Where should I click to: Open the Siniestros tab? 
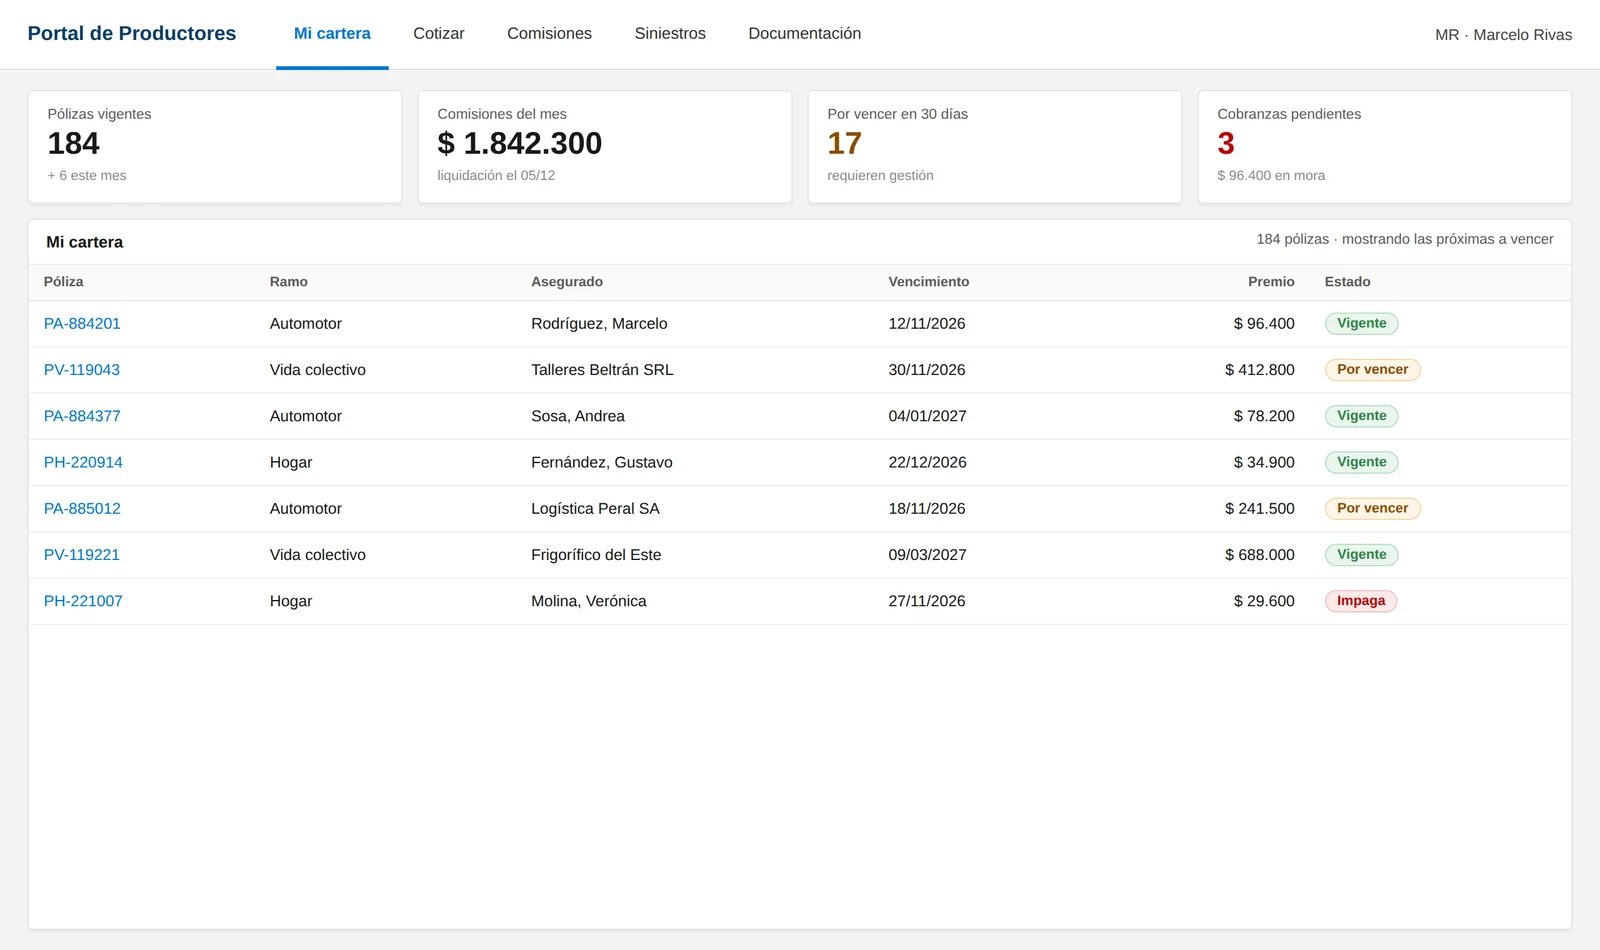[670, 34]
